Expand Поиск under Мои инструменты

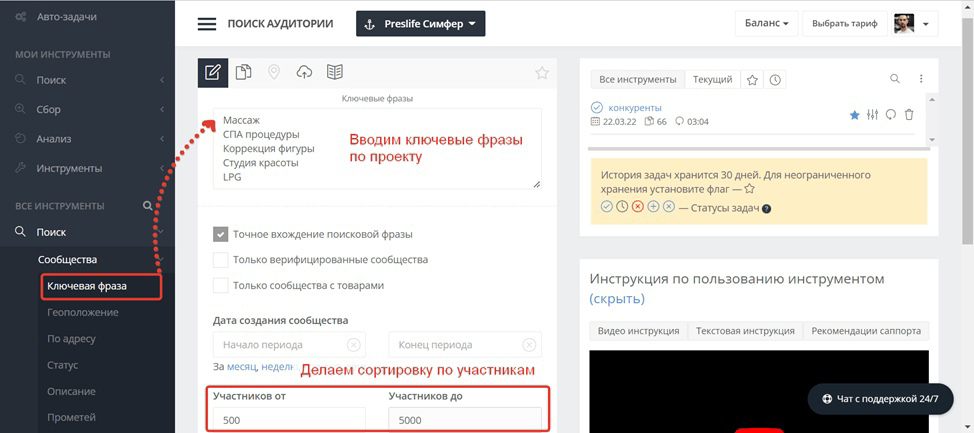point(87,80)
